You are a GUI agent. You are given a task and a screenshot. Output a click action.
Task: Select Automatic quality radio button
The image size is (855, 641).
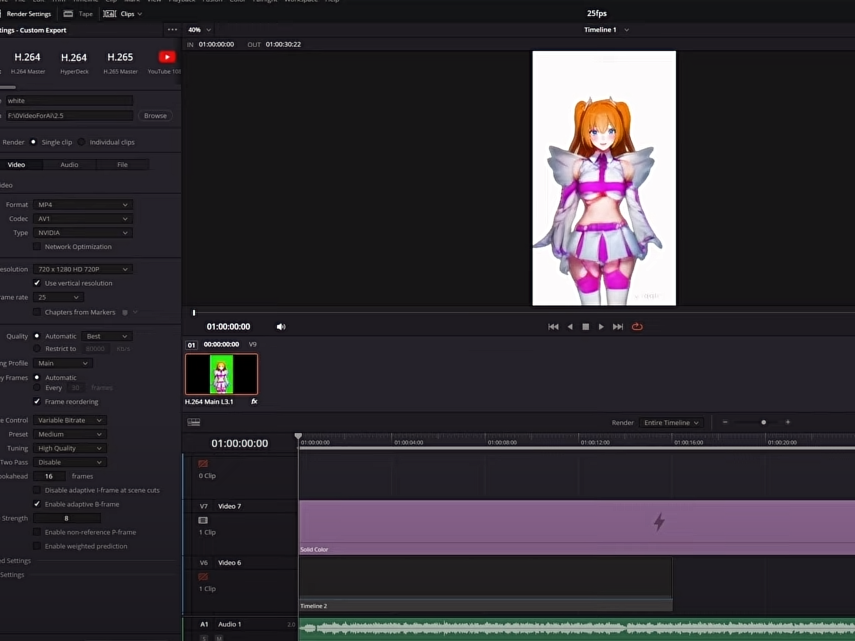pyautogui.click(x=37, y=336)
